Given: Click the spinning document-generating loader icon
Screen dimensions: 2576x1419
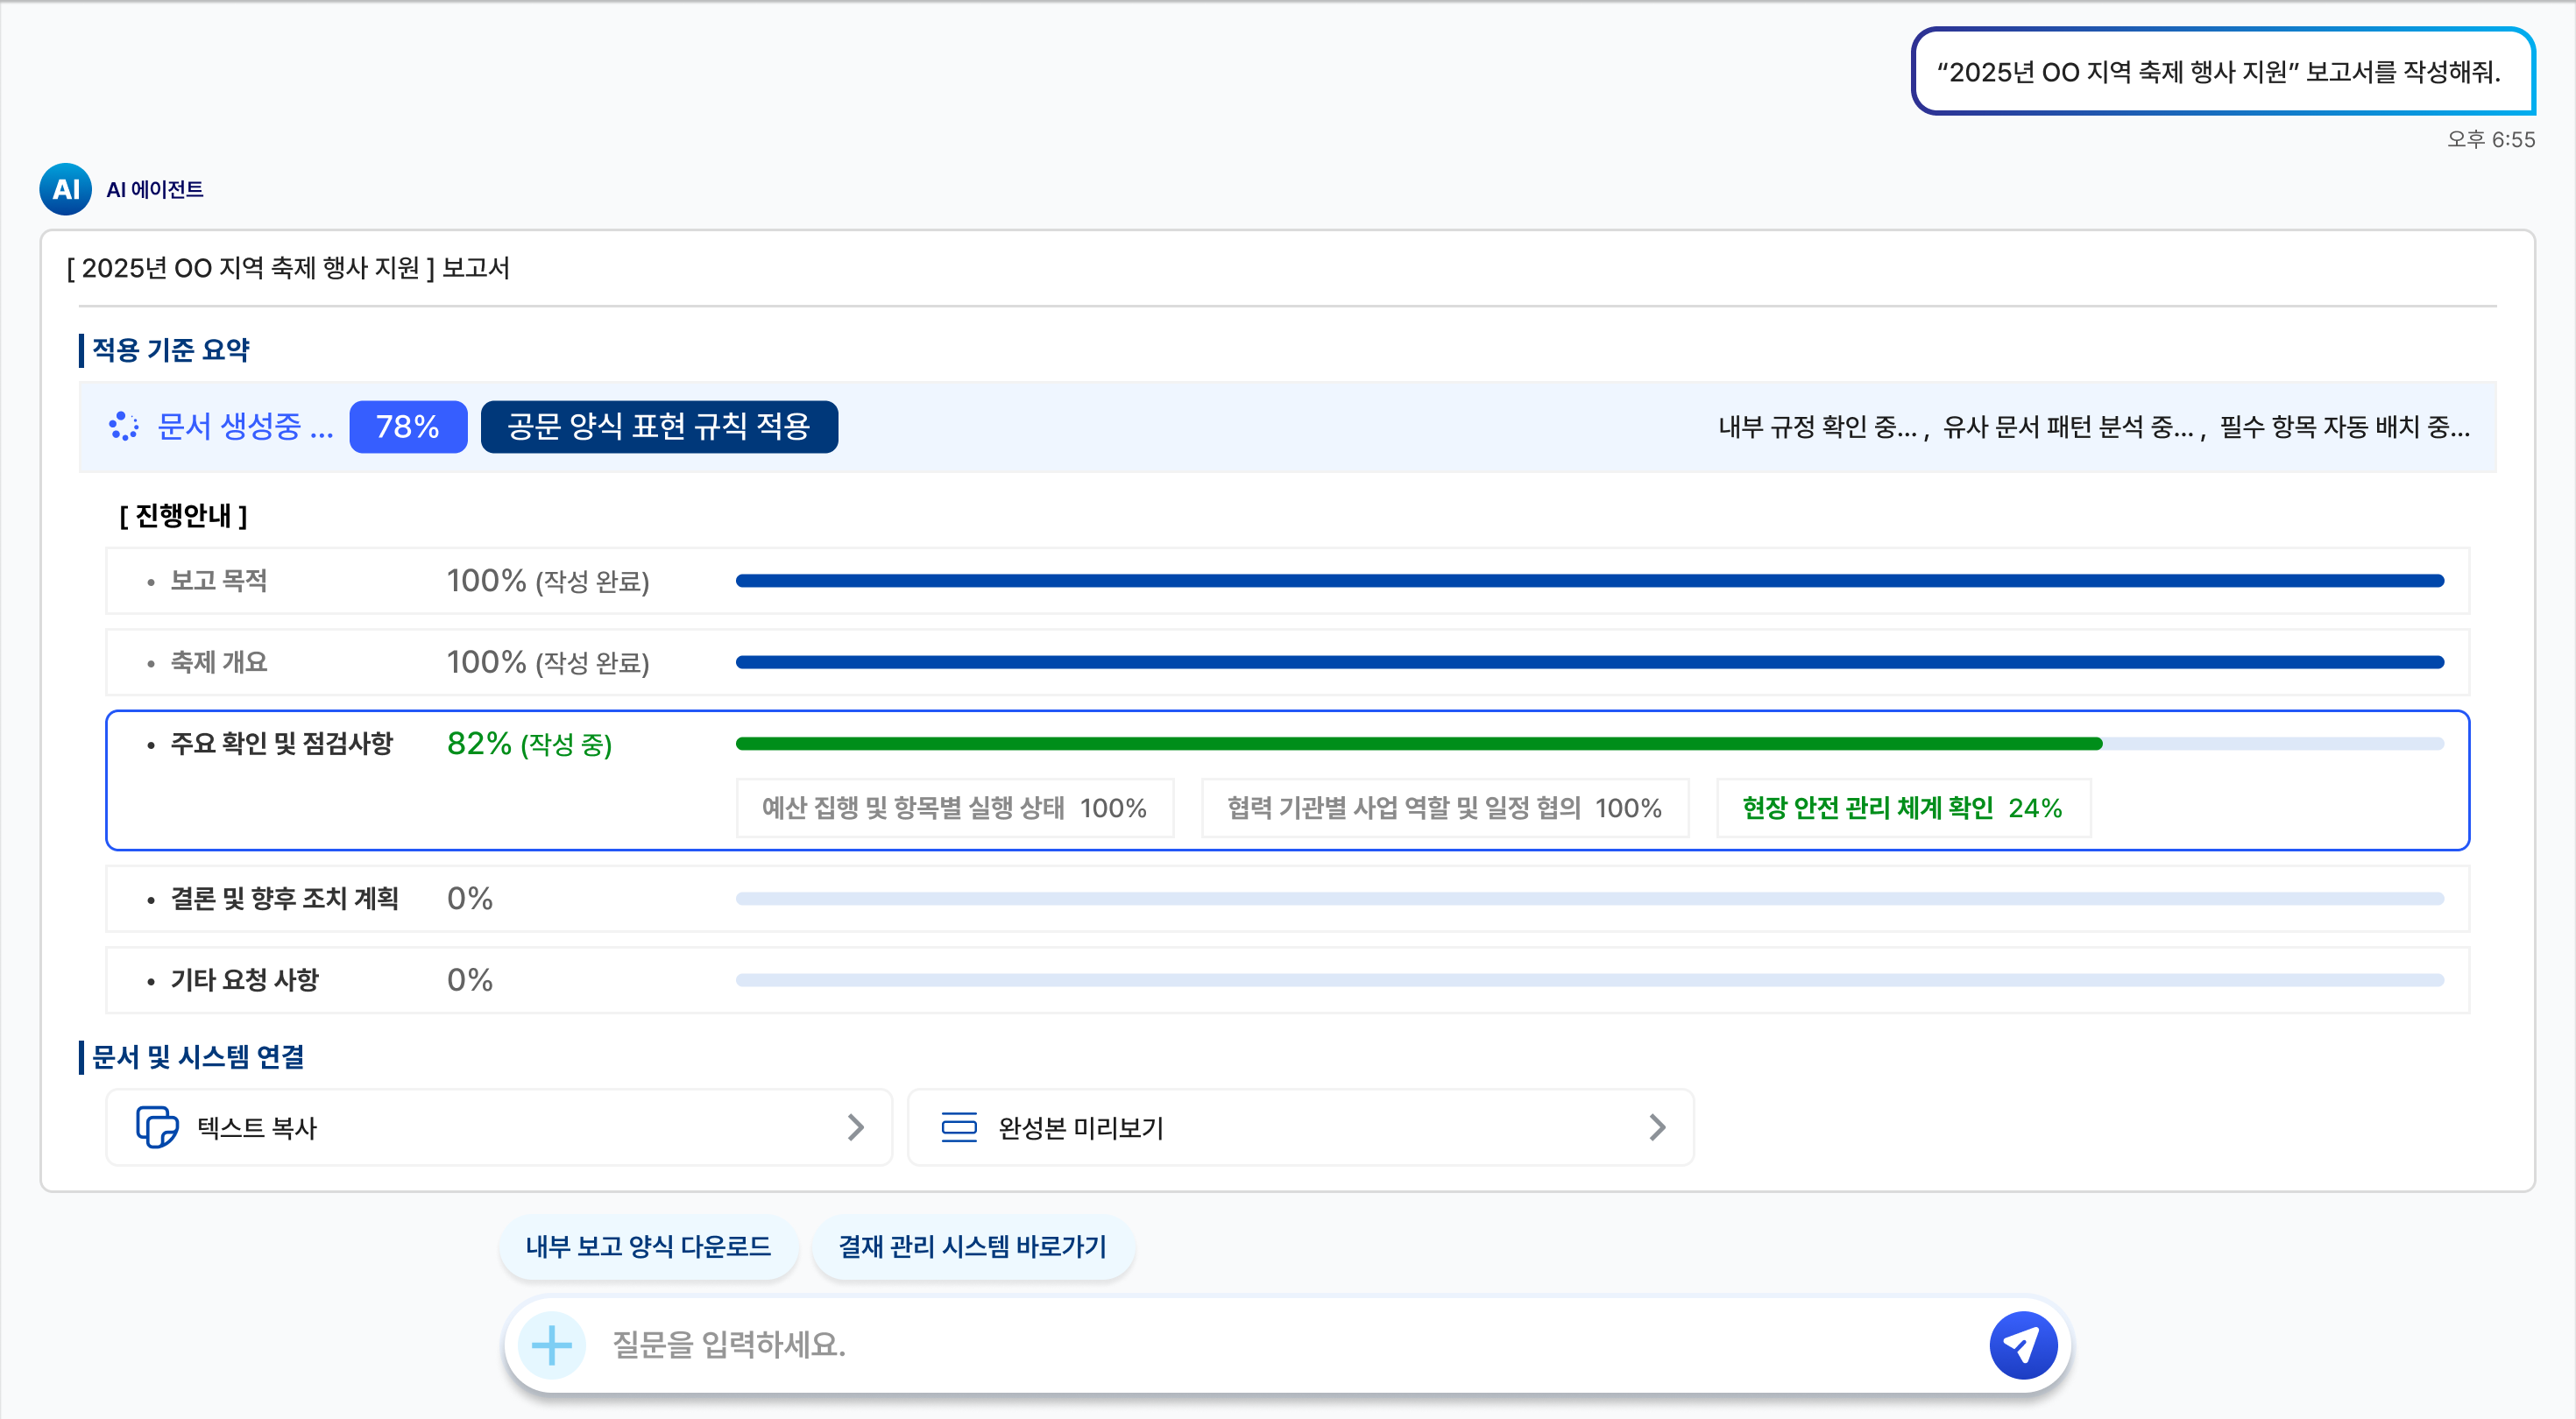Looking at the screenshot, I should [x=124, y=426].
